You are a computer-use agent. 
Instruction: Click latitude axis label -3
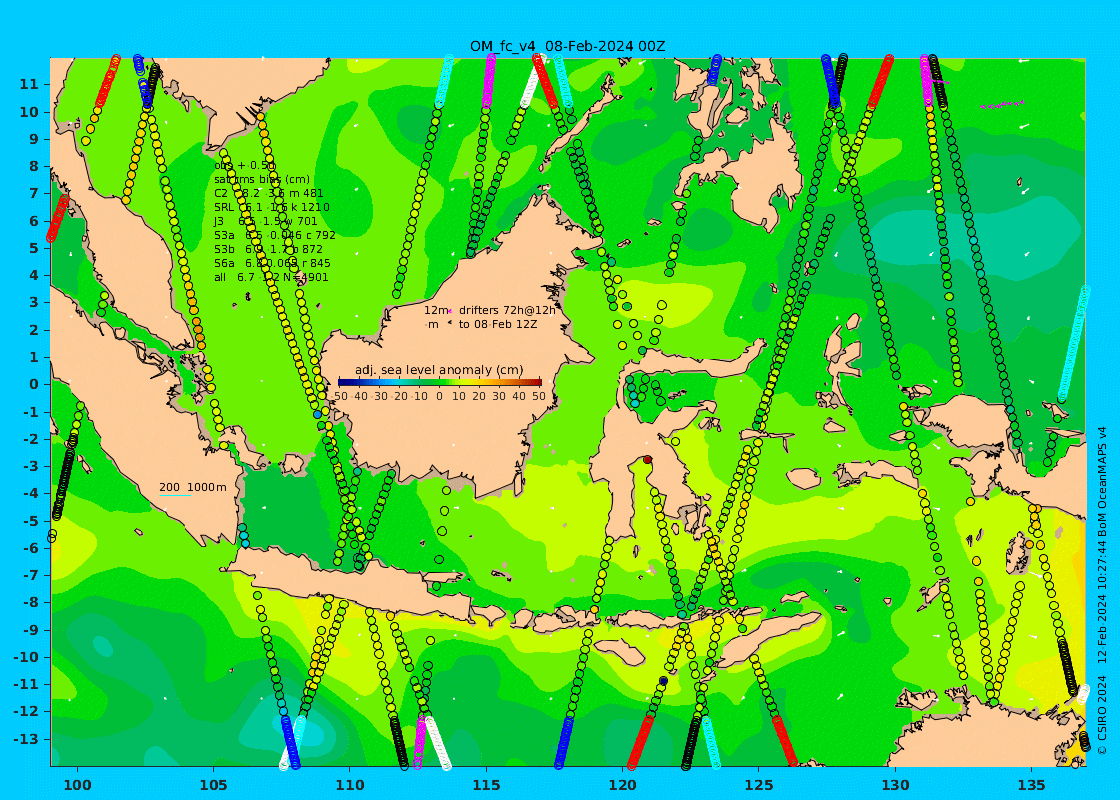tap(31, 466)
